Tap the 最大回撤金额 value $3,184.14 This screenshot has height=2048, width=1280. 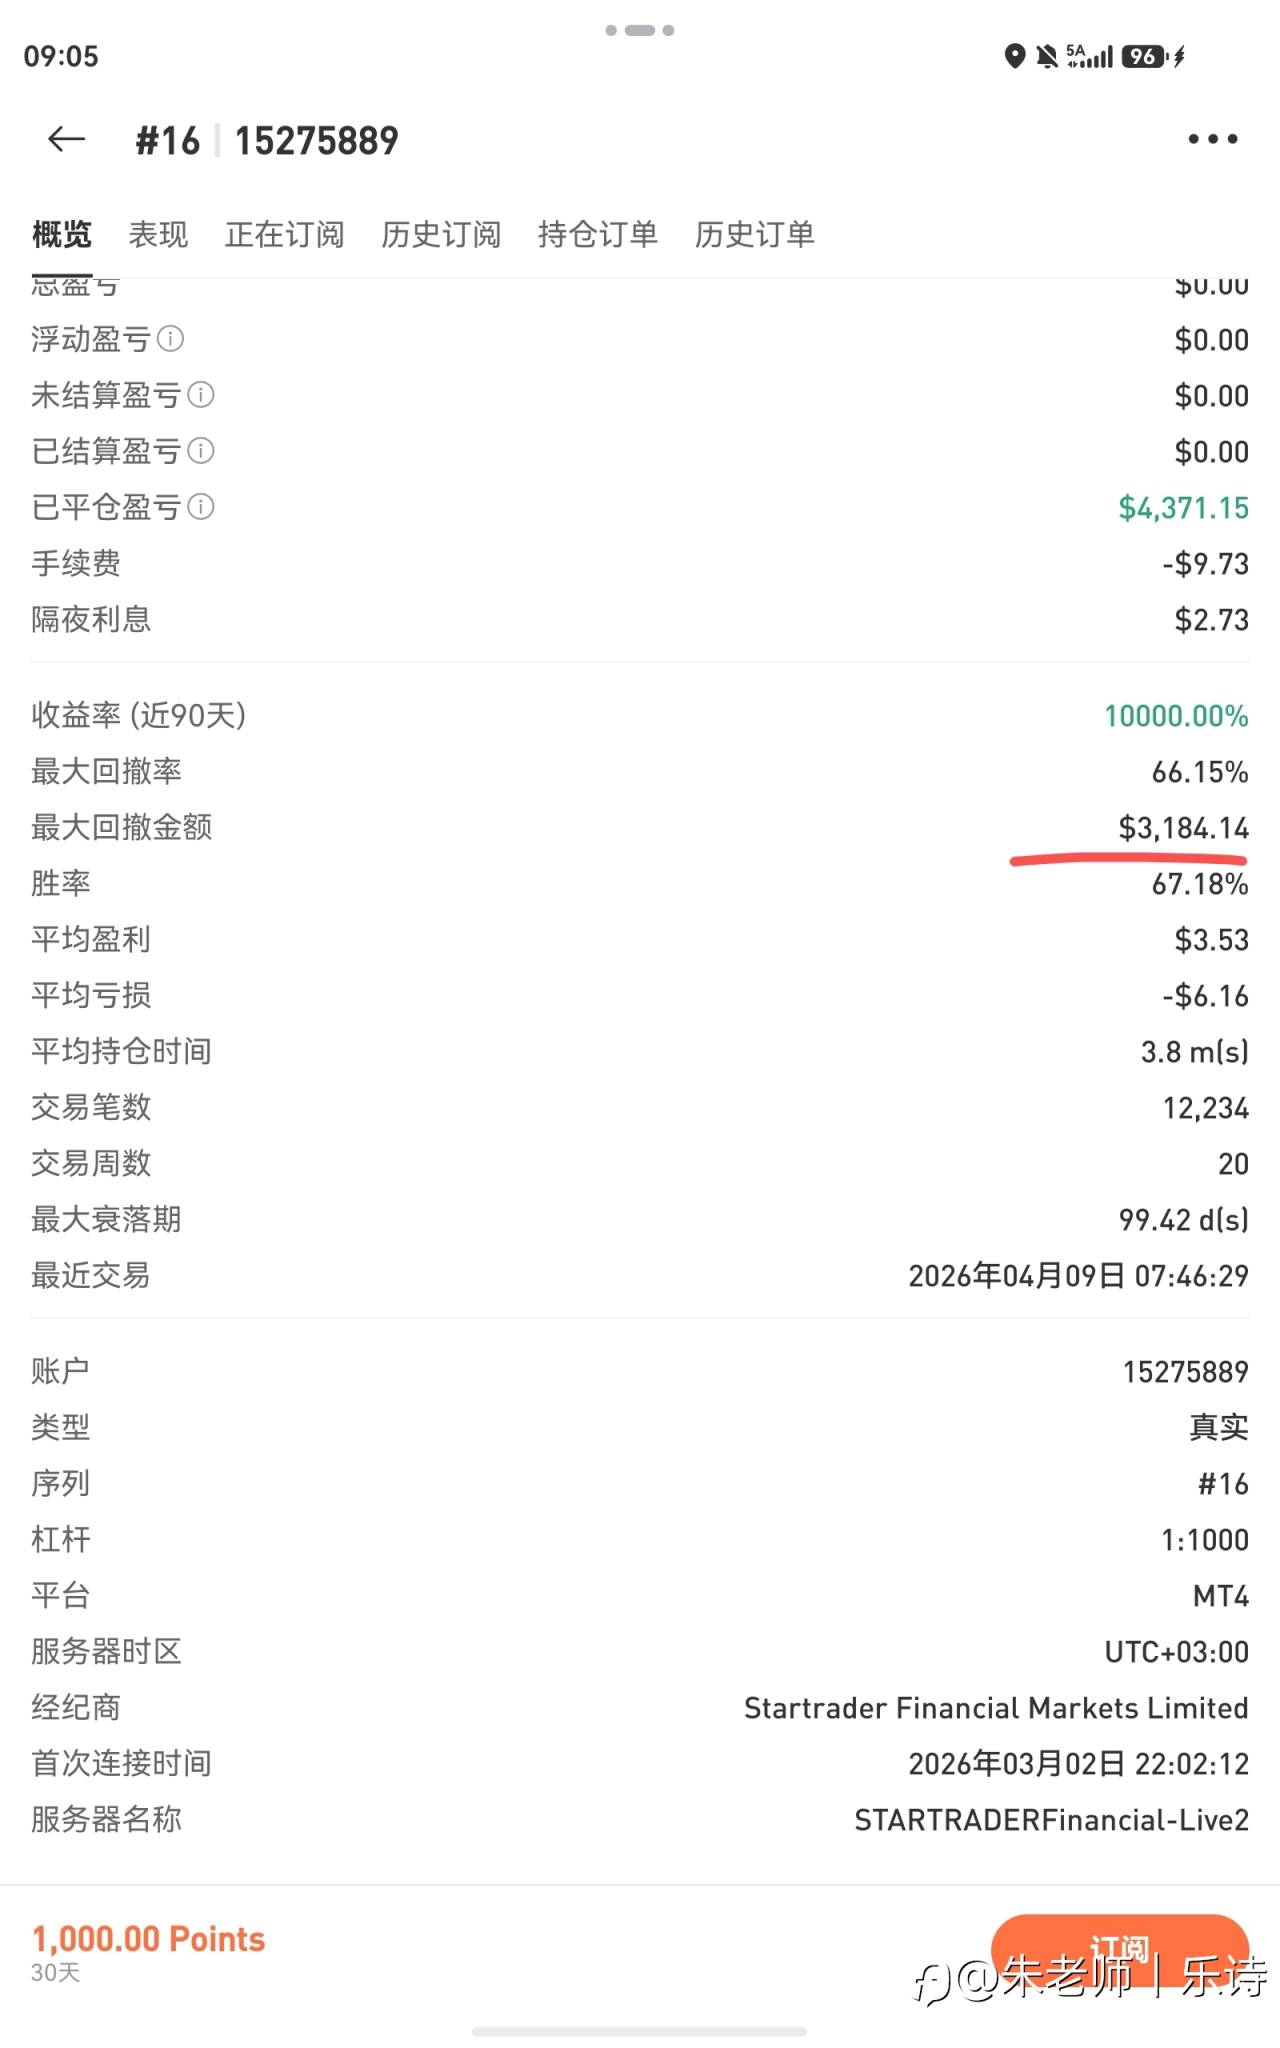[1183, 828]
